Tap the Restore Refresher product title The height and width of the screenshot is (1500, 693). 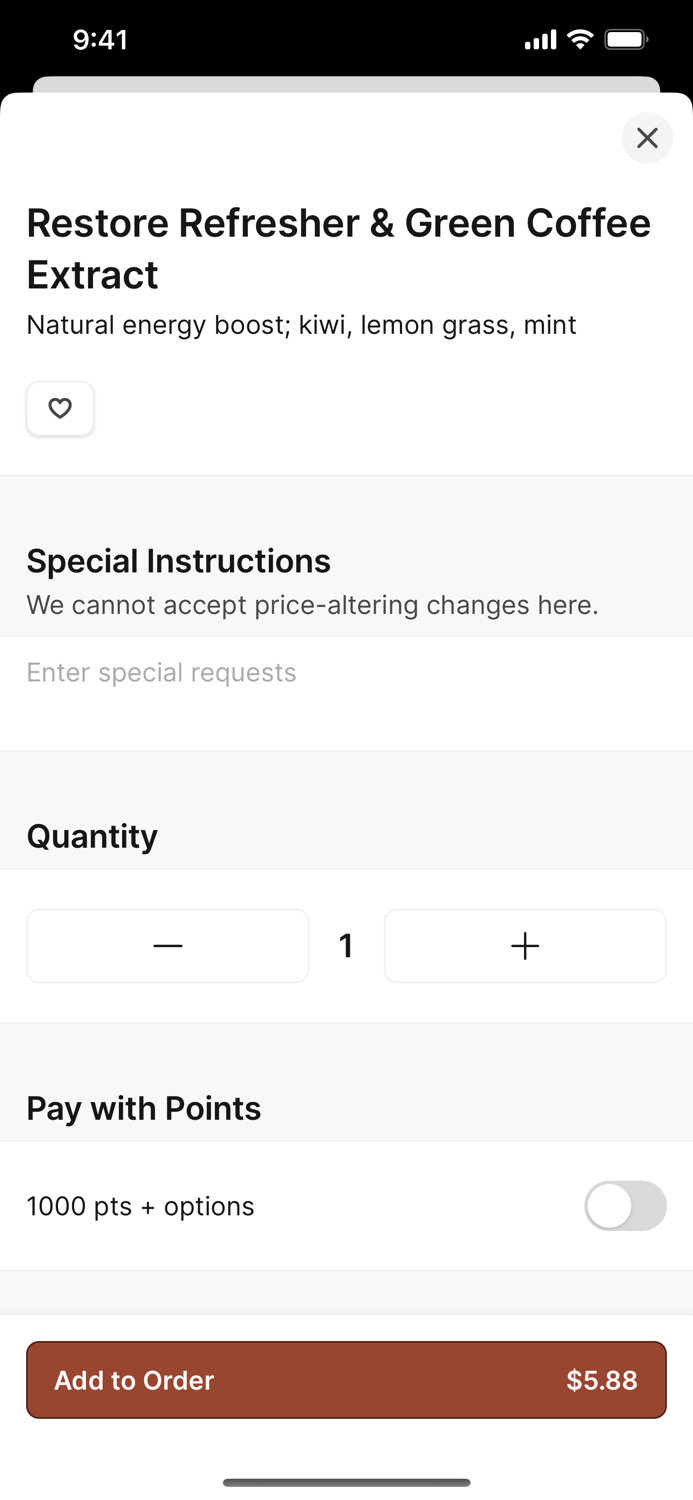click(339, 248)
